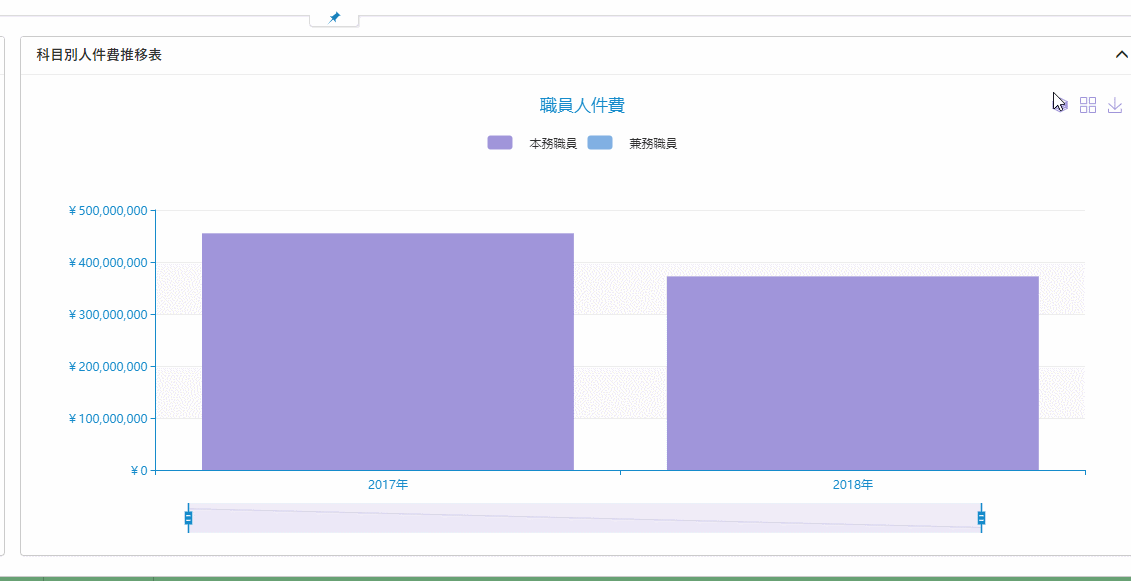Hide 本務職員 series by clicking its legend swatch
The image size is (1131, 581).
point(499,141)
